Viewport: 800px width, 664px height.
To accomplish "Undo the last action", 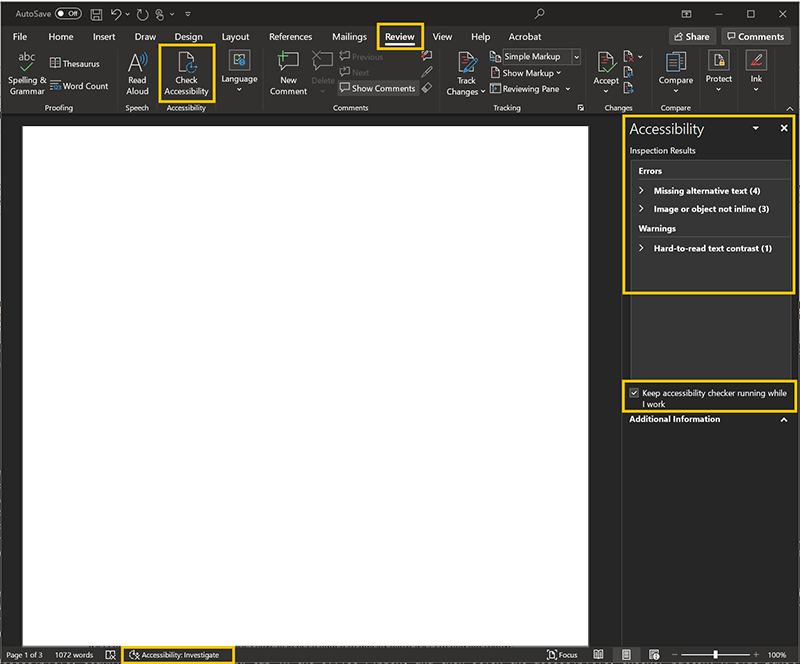I will [x=116, y=15].
